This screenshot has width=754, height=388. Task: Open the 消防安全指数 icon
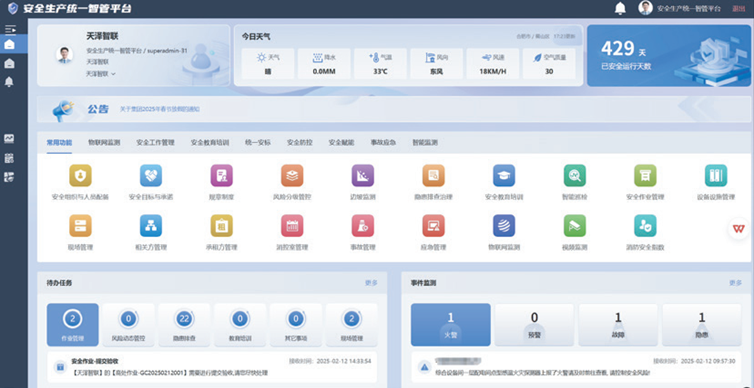tap(645, 225)
